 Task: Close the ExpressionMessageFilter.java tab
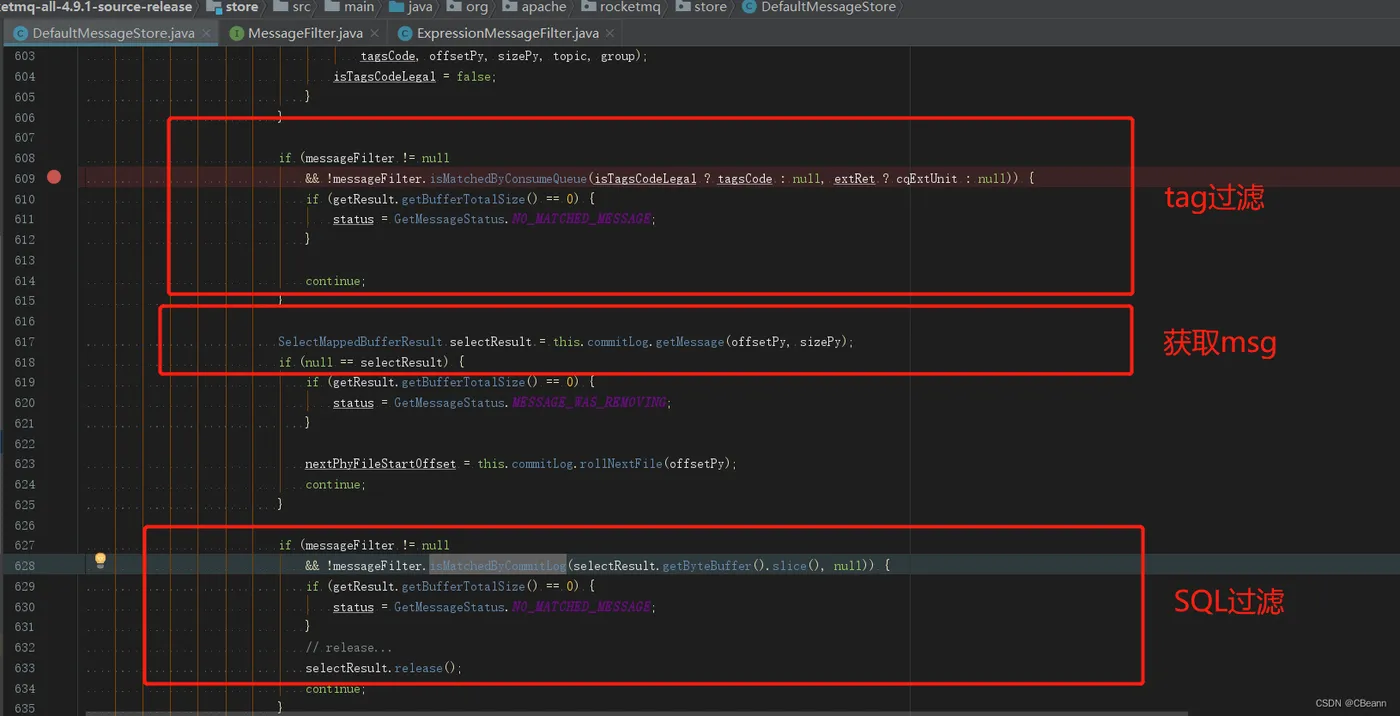point(611,33)
